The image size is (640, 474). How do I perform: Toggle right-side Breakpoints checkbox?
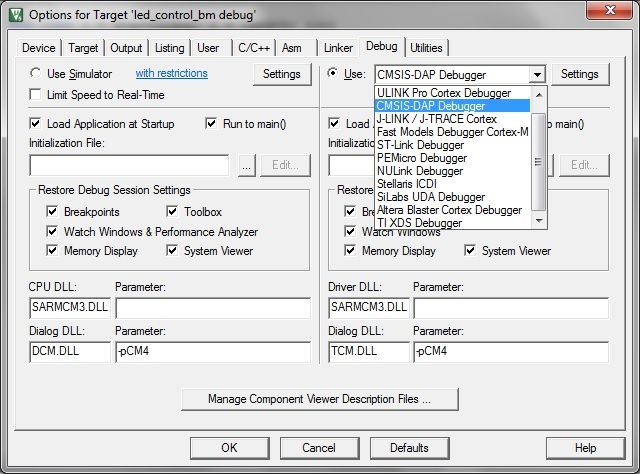click(x=350, y=211)
